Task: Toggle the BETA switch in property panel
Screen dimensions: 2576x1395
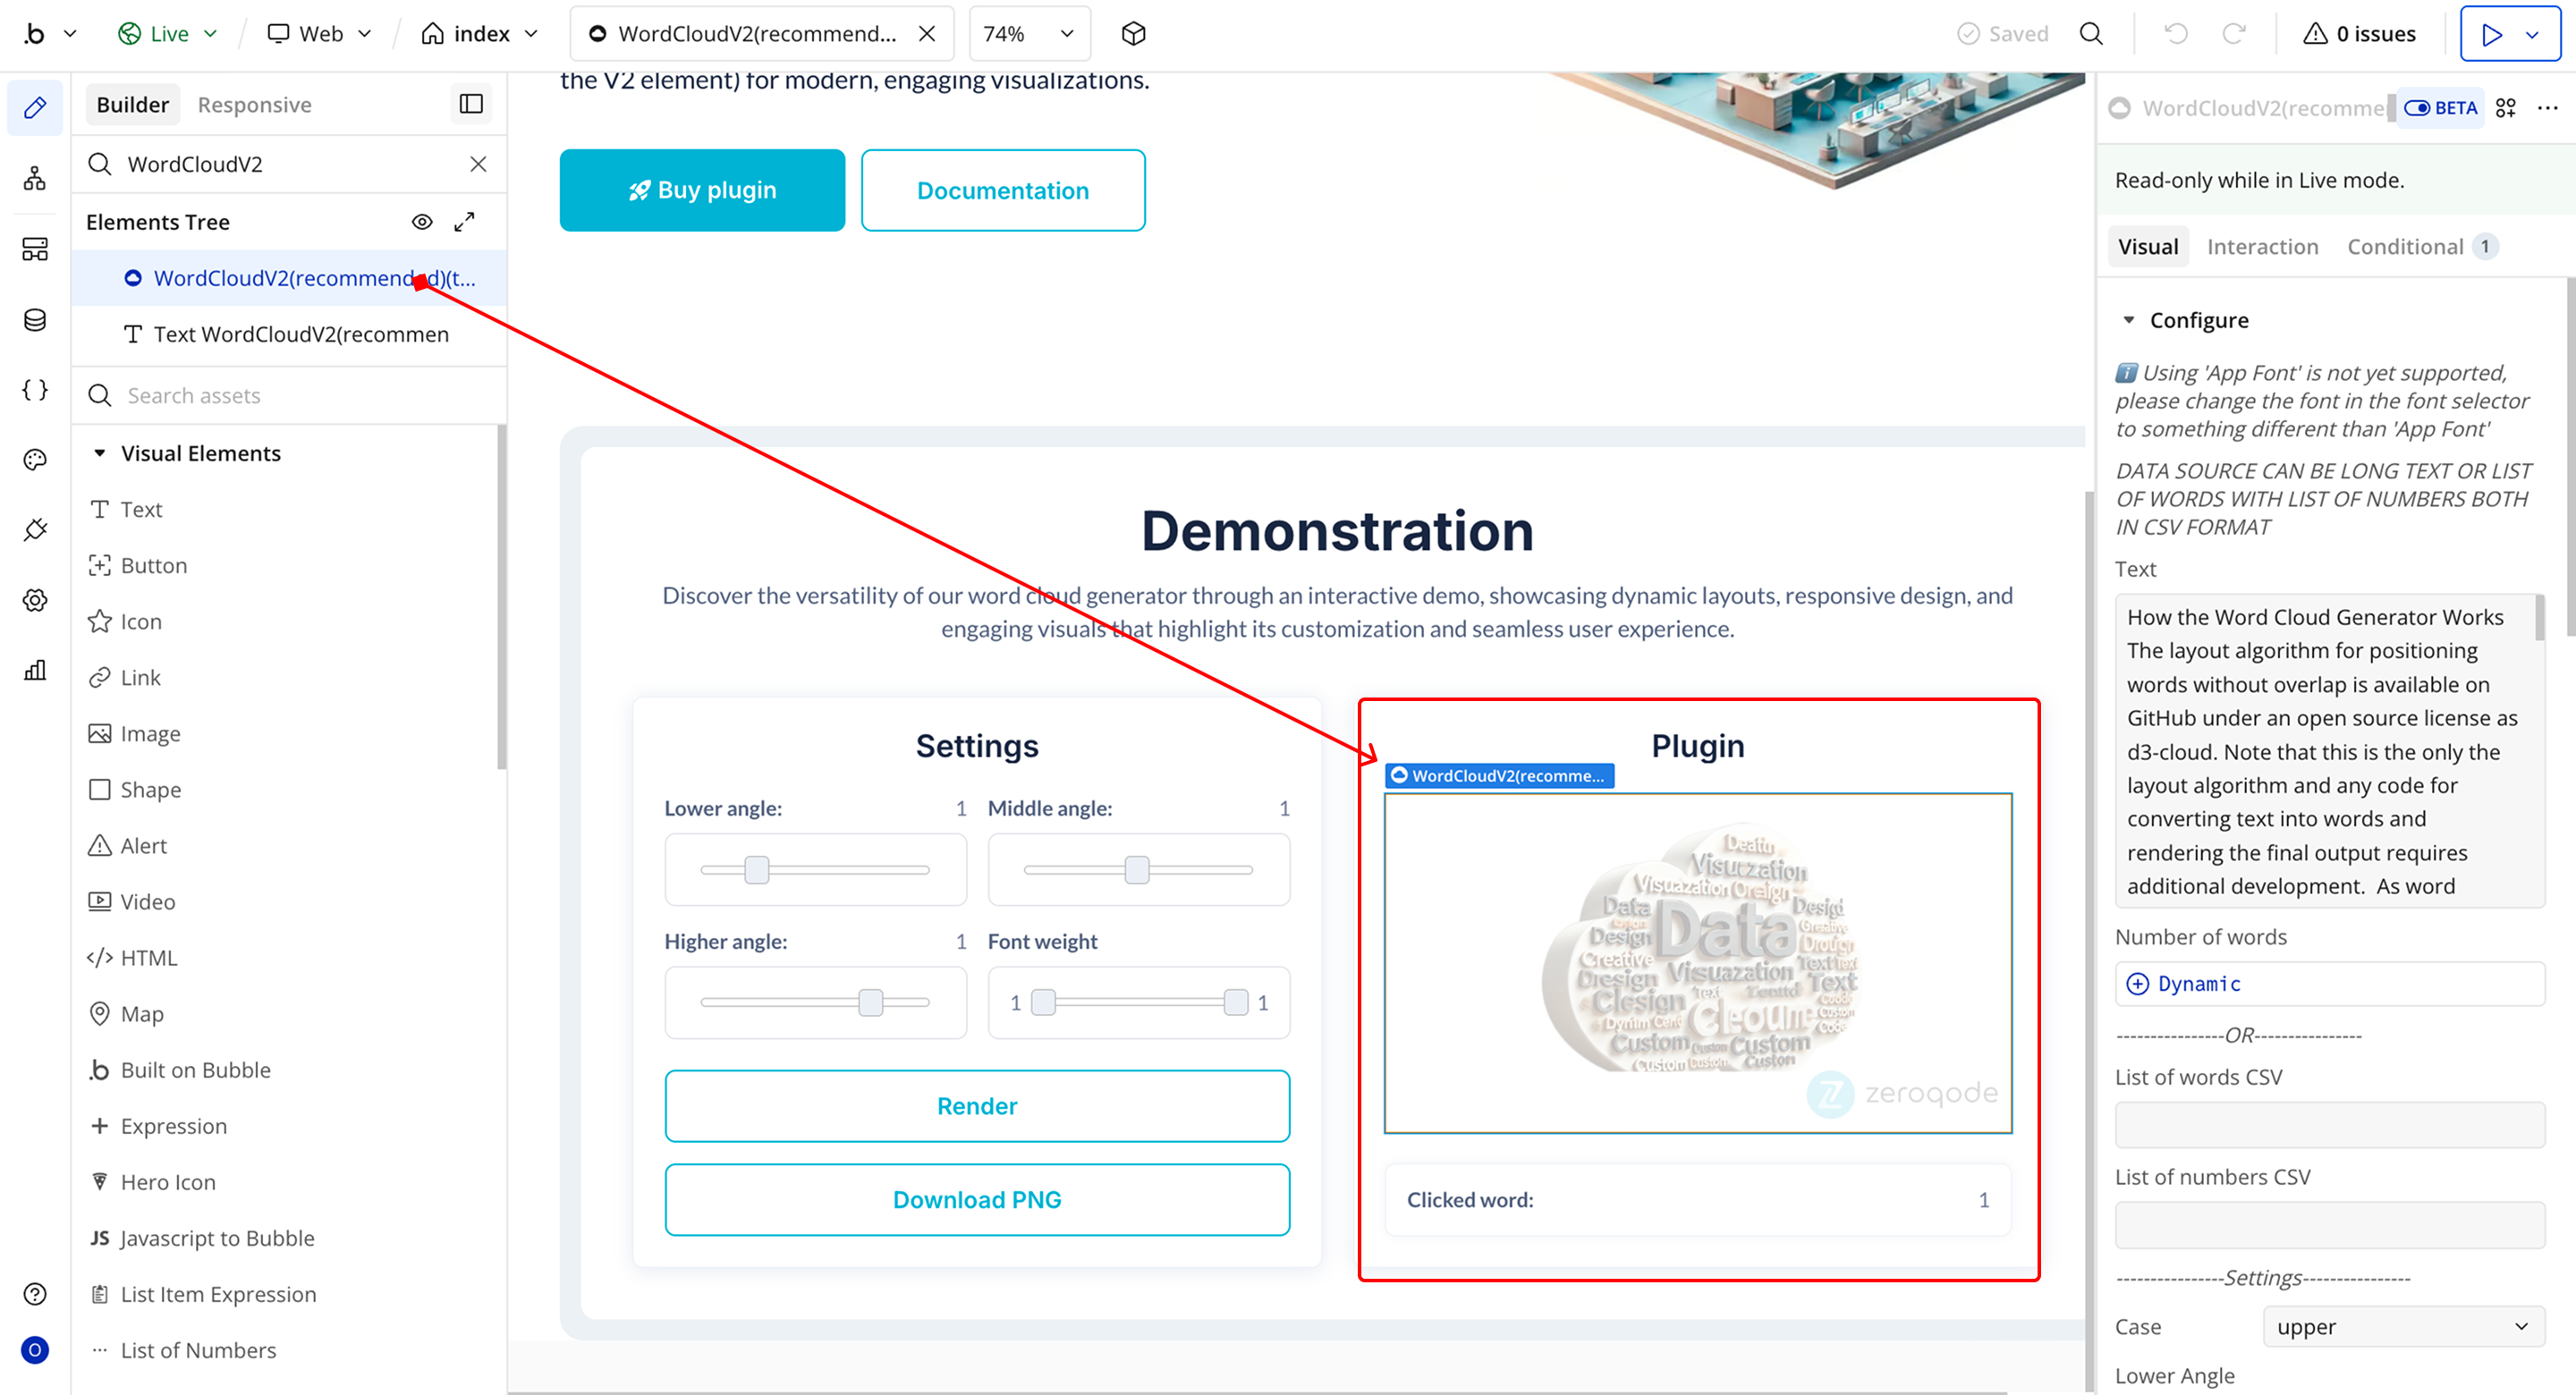Action: tap(2418, 108)
